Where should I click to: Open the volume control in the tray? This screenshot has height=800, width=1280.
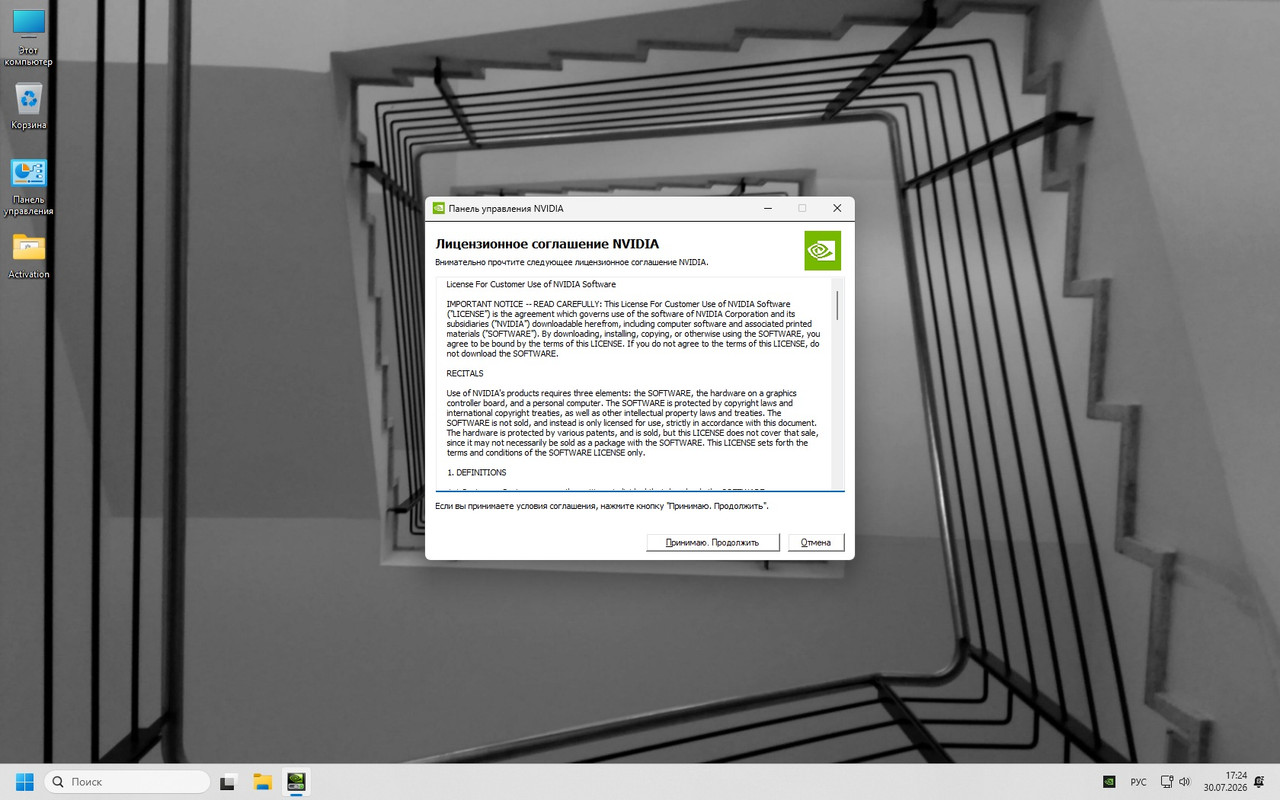click(x=1184, y=781)
